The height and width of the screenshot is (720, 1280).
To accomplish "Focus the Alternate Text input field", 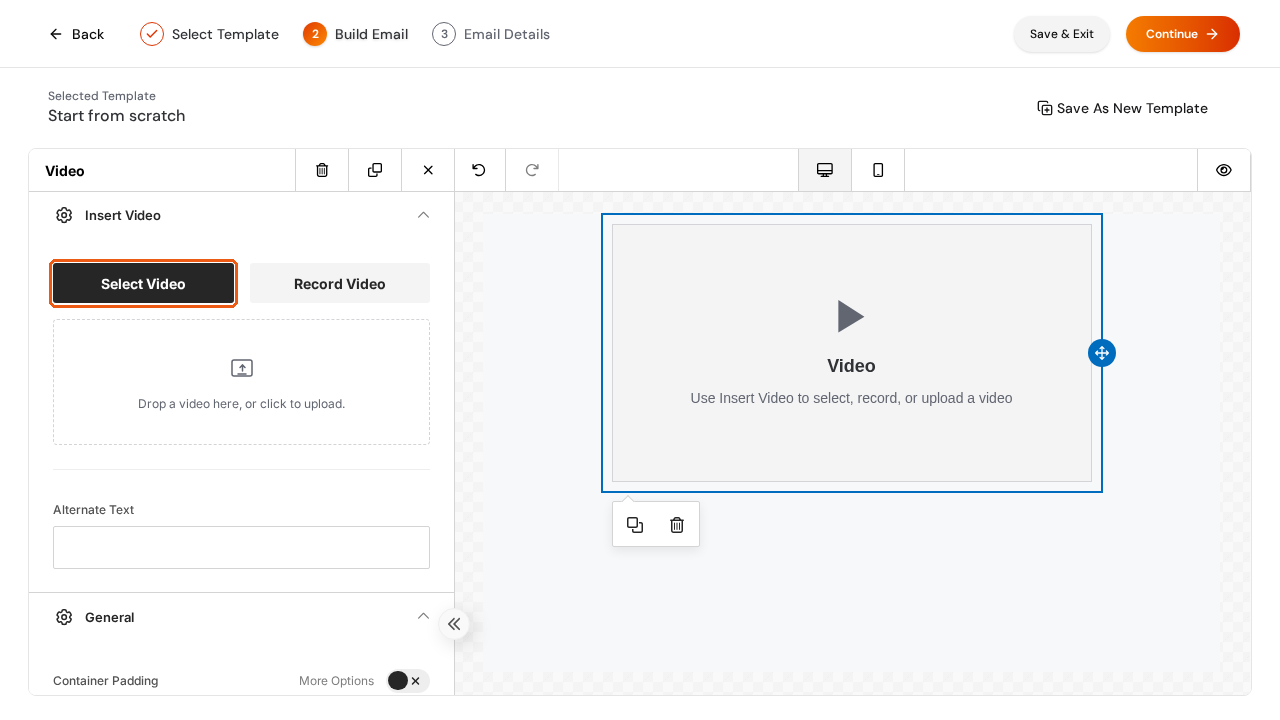I will click(x=242, y=548).
